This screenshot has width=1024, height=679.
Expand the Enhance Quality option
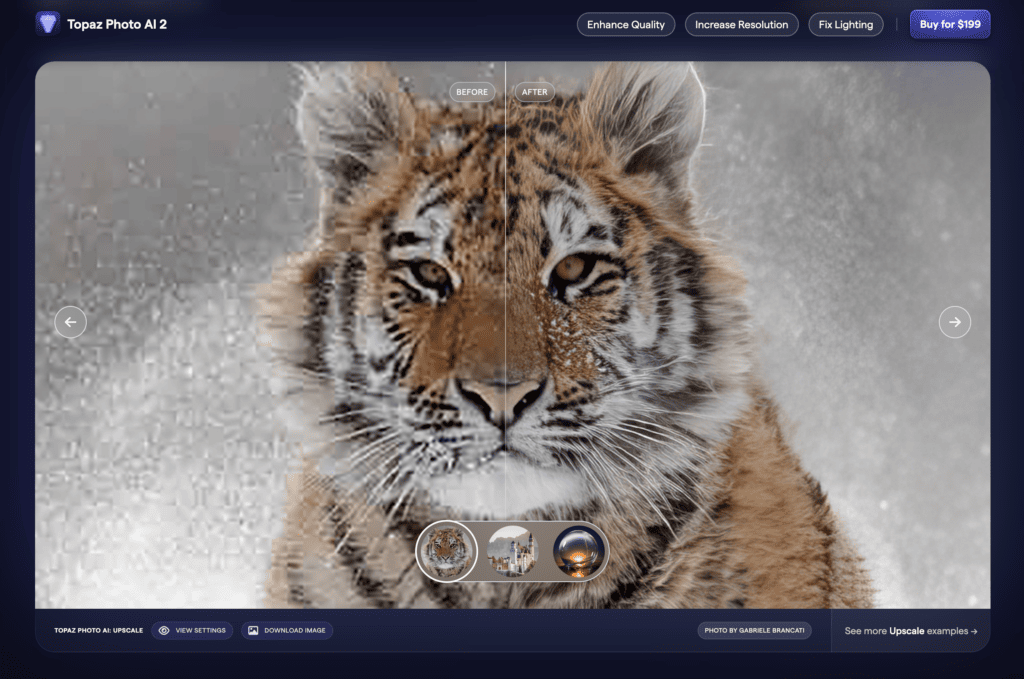click(626, 24)
